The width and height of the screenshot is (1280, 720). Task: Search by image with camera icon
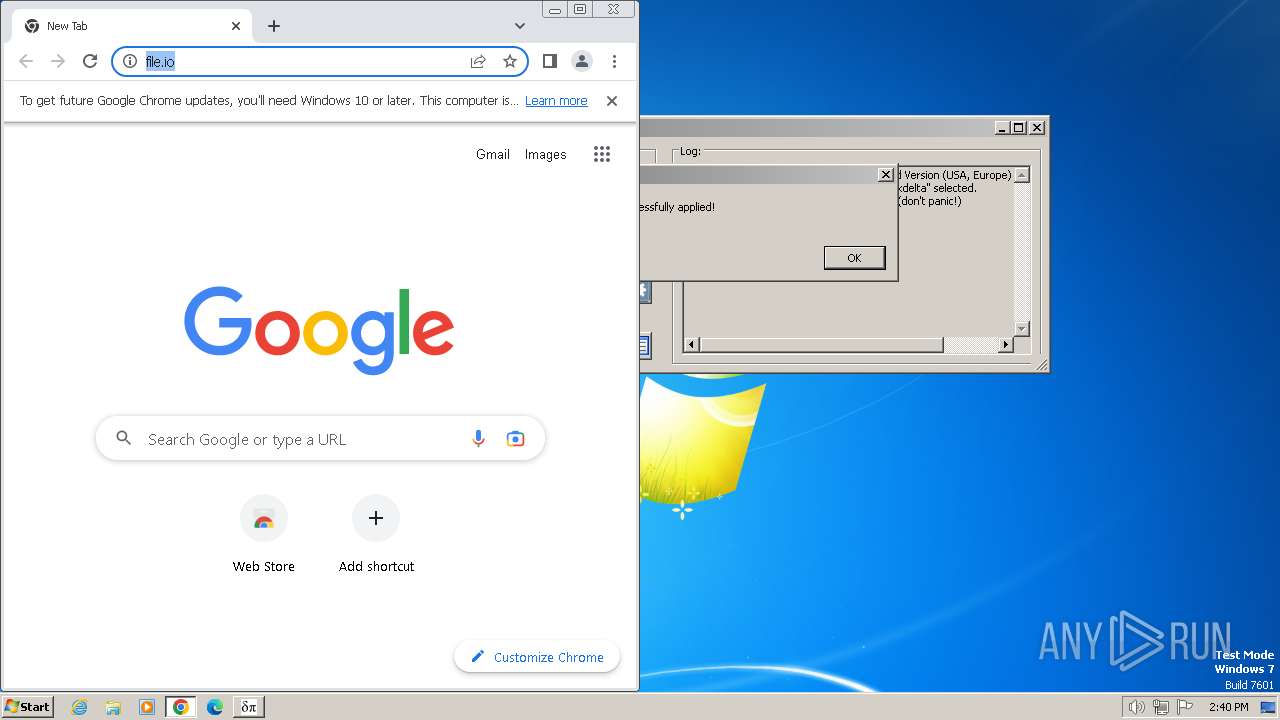coord(516,439)
